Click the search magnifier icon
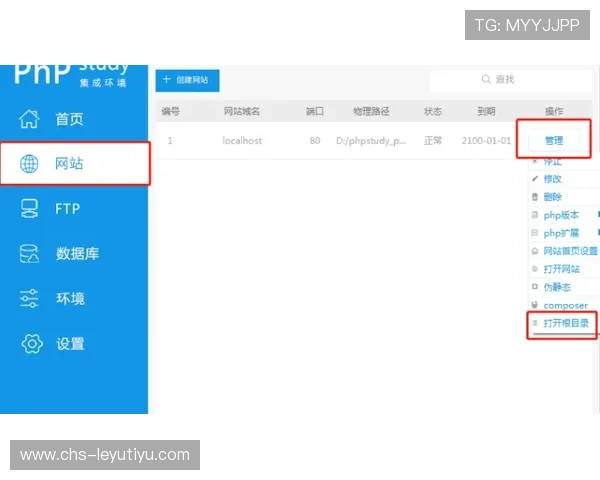 [486, 79]
